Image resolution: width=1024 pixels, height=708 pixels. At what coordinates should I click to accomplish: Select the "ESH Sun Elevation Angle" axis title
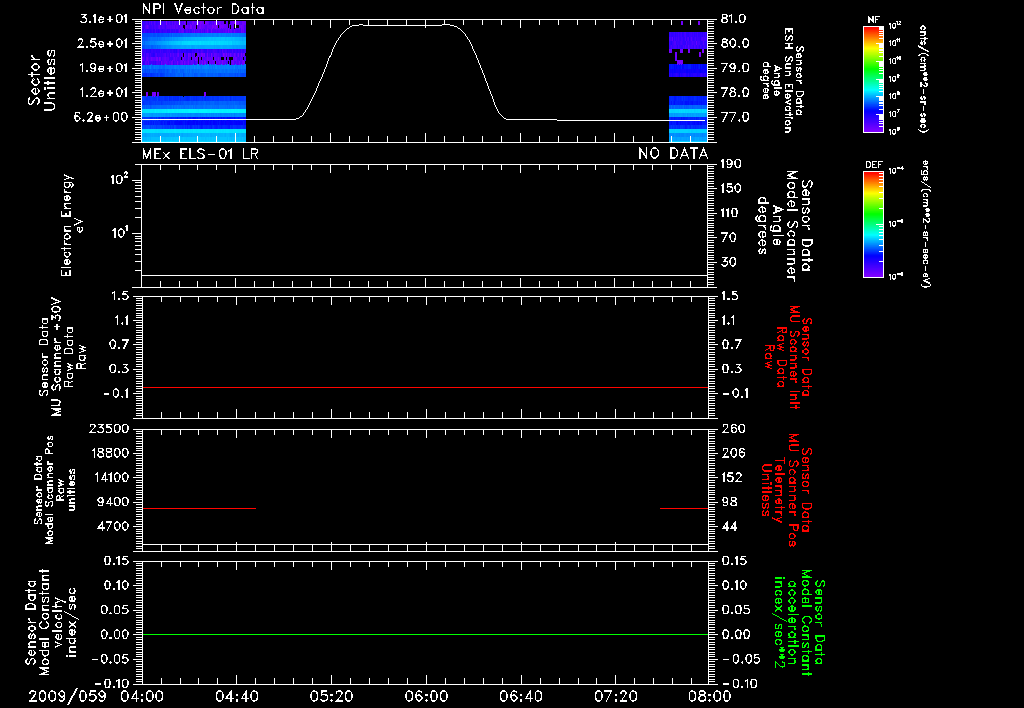pos(782,80)
